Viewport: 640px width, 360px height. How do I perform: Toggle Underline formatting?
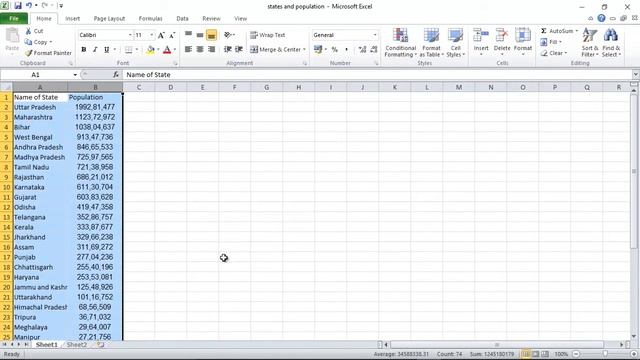107,49
